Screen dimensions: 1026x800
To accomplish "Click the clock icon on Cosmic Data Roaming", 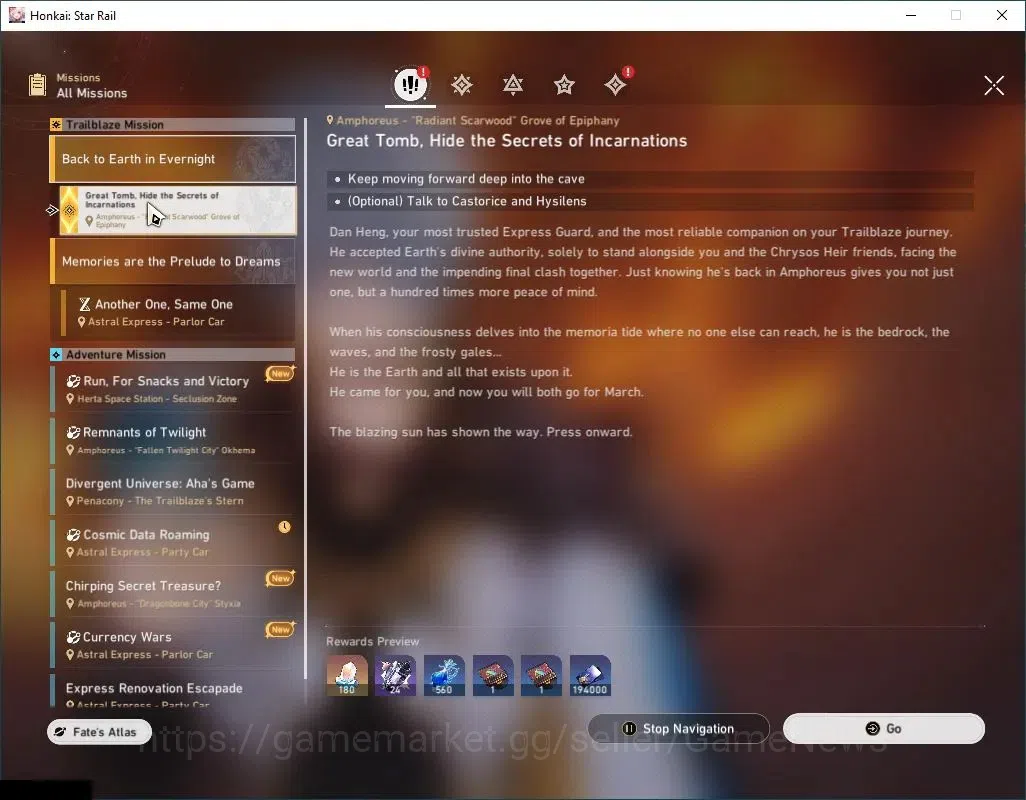I will (x=284, y=527).
